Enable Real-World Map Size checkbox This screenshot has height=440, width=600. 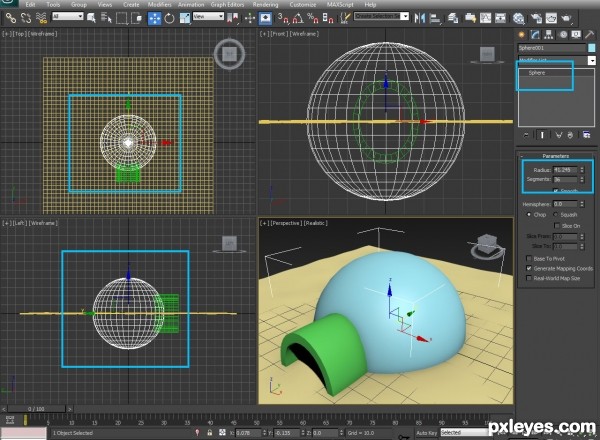[x=529, y=278]
